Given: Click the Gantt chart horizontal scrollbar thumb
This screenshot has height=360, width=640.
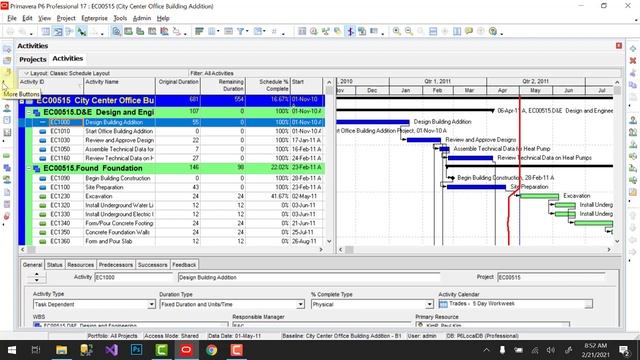Looking at the screenshot, I should [349, 249].
